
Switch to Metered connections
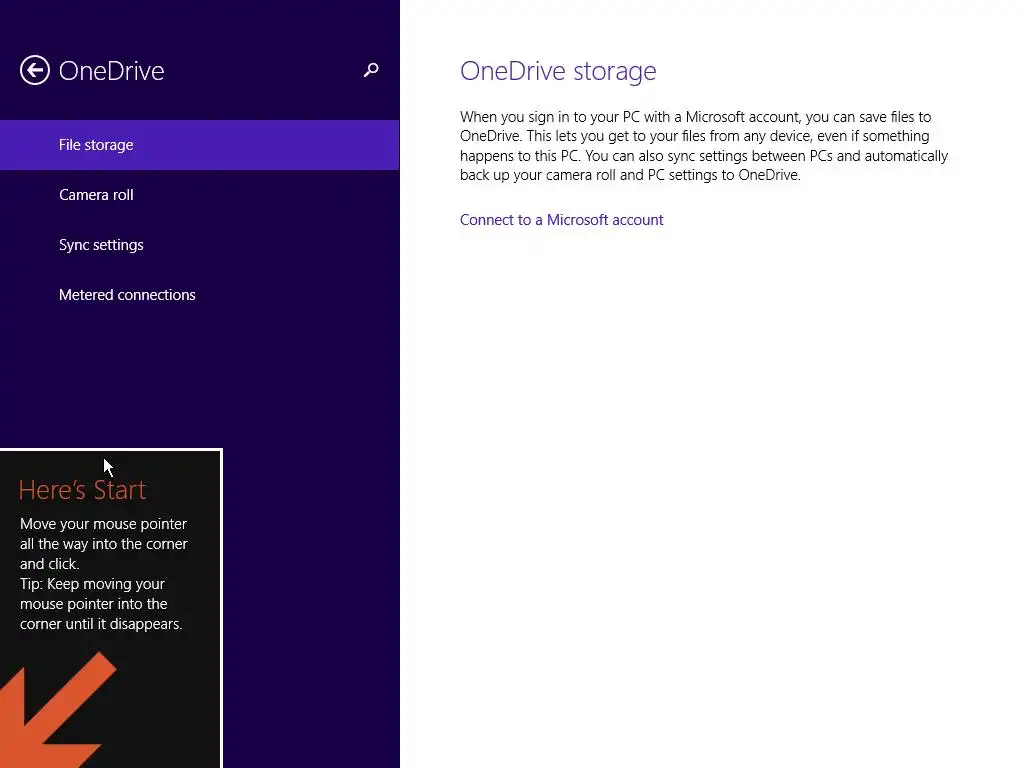pyautogui.click(x=127, y=295)
